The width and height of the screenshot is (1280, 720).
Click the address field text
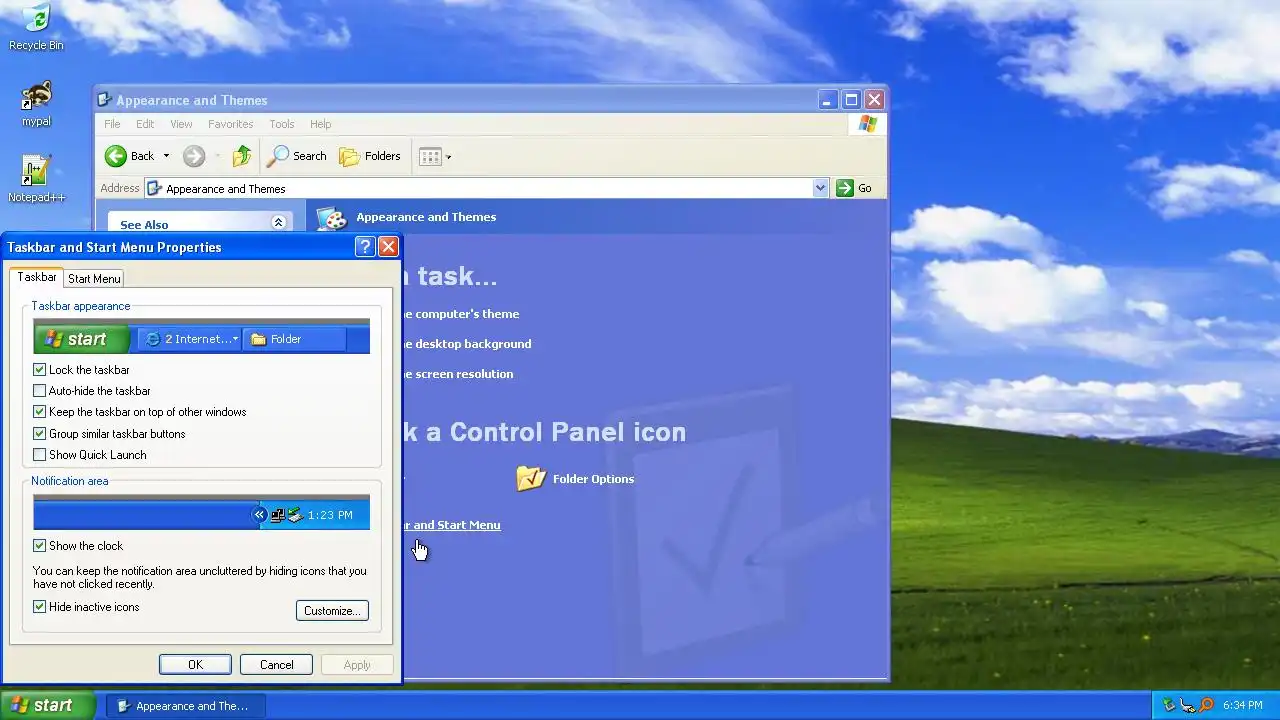tap(225, 189)
